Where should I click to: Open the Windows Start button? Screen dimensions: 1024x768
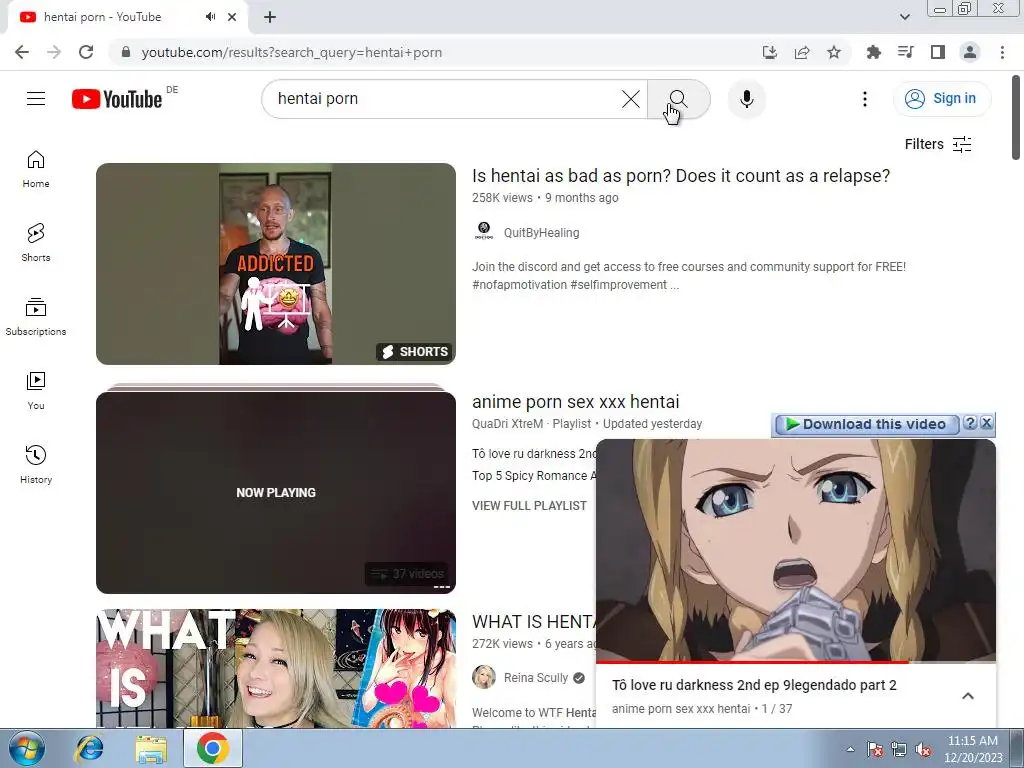(x=26, y=749)
